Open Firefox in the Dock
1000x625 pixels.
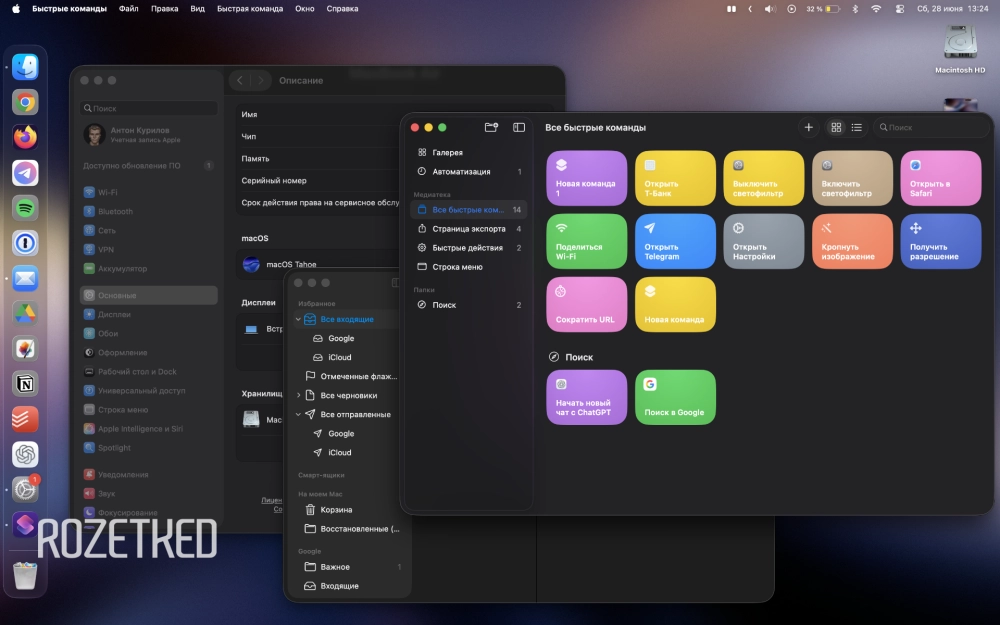point(26,137)
